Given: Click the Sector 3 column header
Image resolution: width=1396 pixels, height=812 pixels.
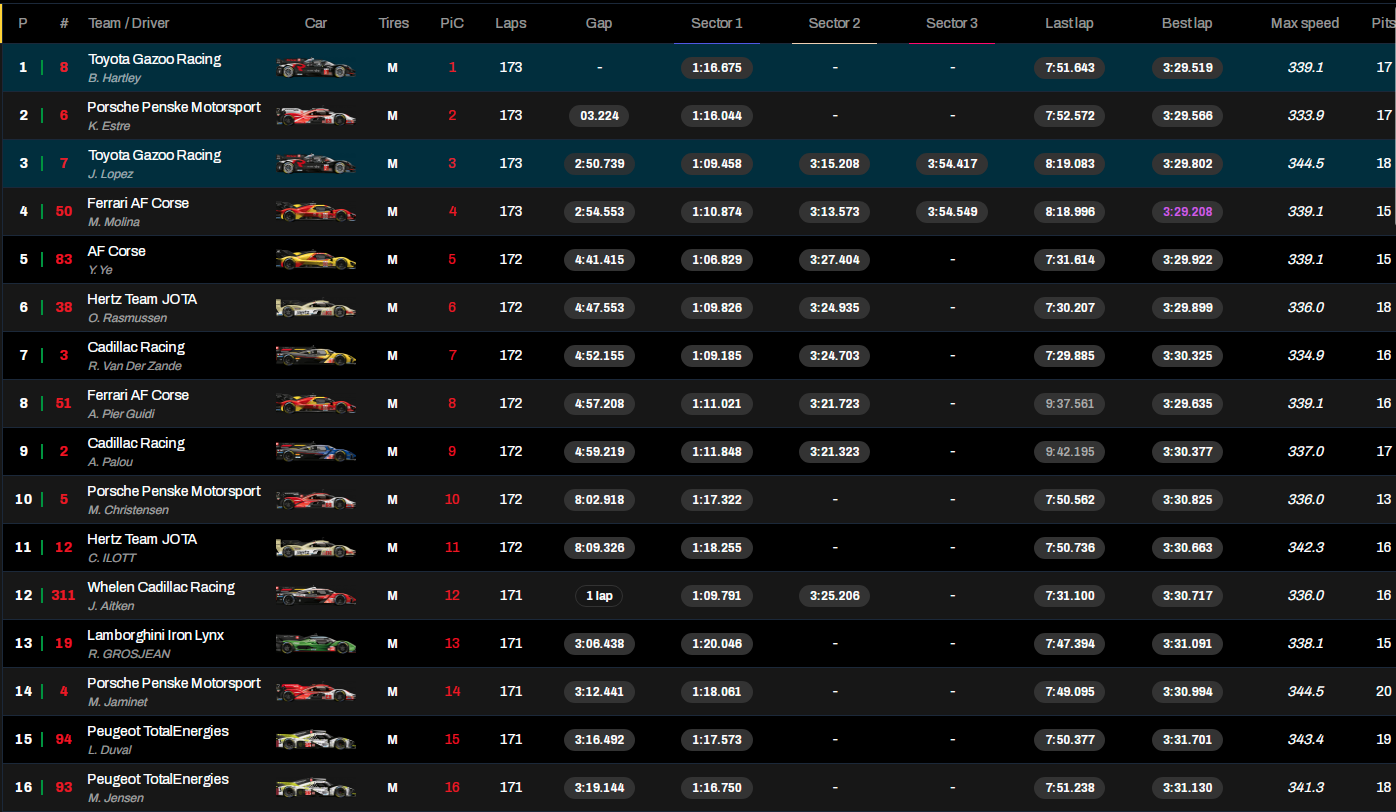Looking at the screenshot, I should [952, 23].
